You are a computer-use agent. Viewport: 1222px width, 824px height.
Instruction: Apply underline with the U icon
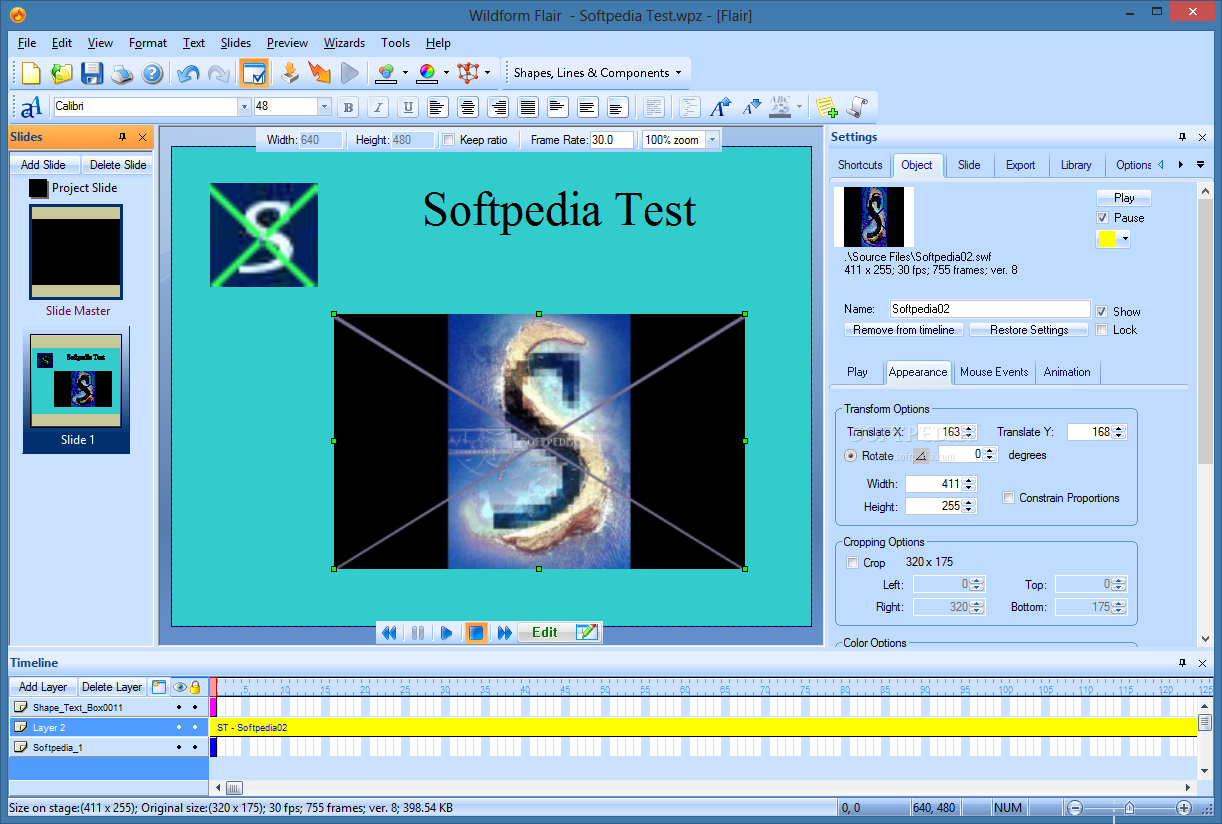(408, 107)
